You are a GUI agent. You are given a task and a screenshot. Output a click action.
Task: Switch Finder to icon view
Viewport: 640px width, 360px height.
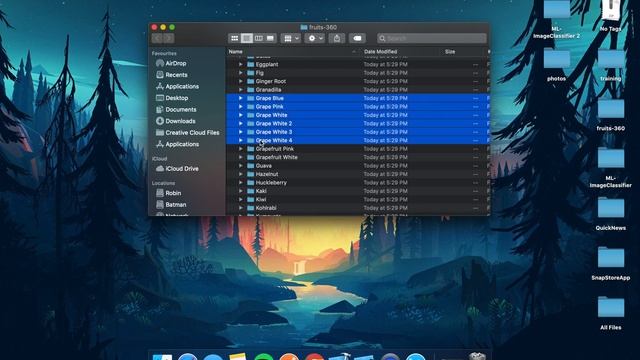(234, 38)
